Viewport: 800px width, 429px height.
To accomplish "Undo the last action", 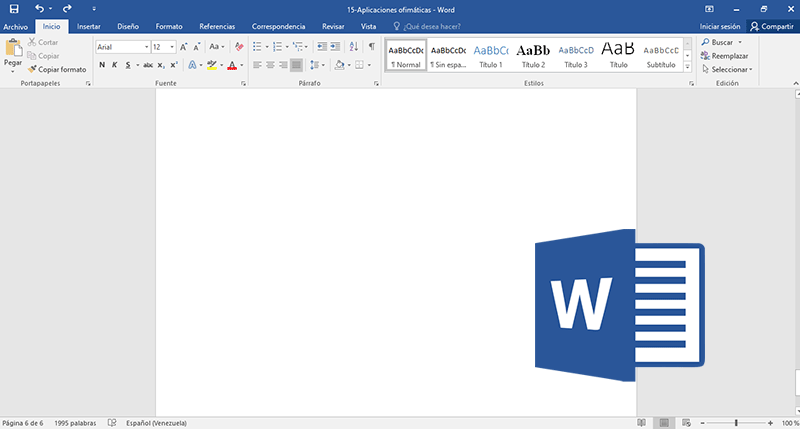I will click(x=39, y=9).
